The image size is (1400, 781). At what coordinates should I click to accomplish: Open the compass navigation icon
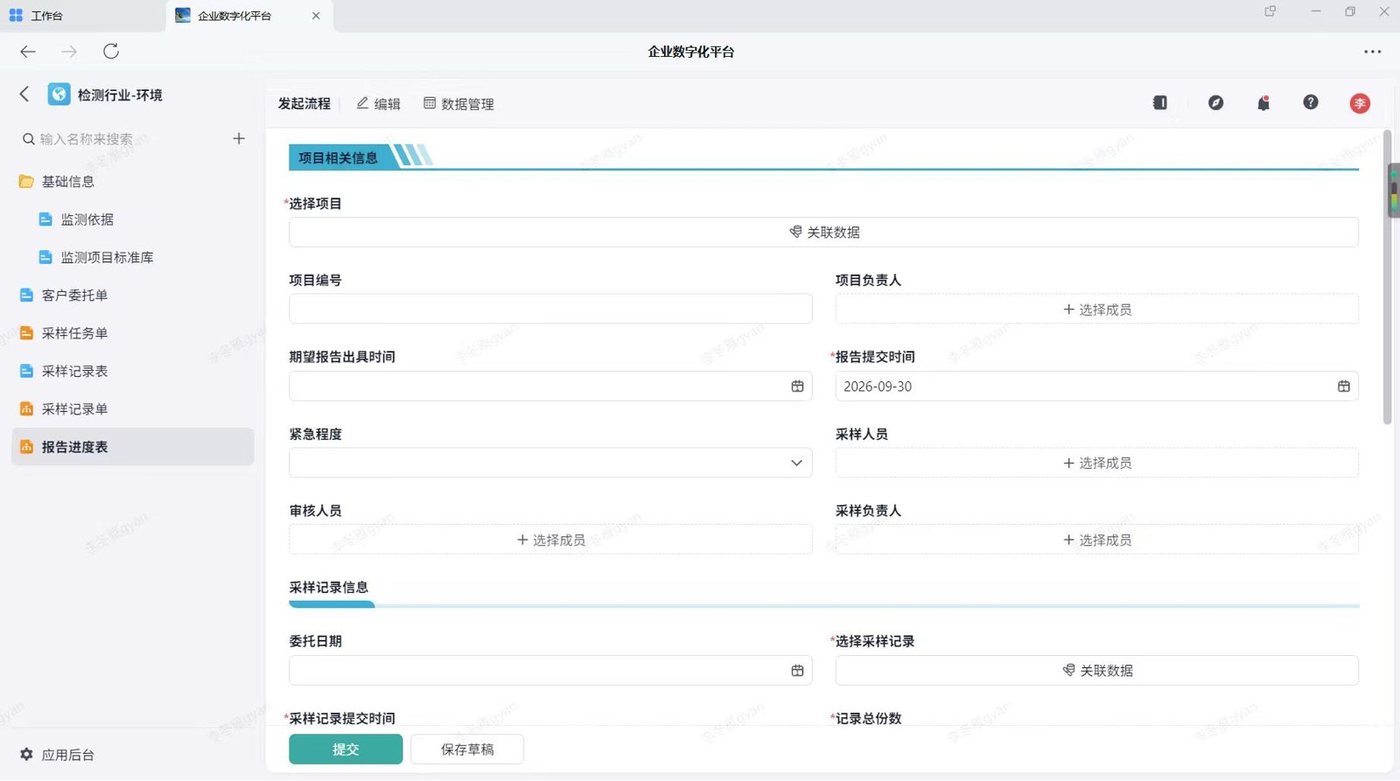1216,103
